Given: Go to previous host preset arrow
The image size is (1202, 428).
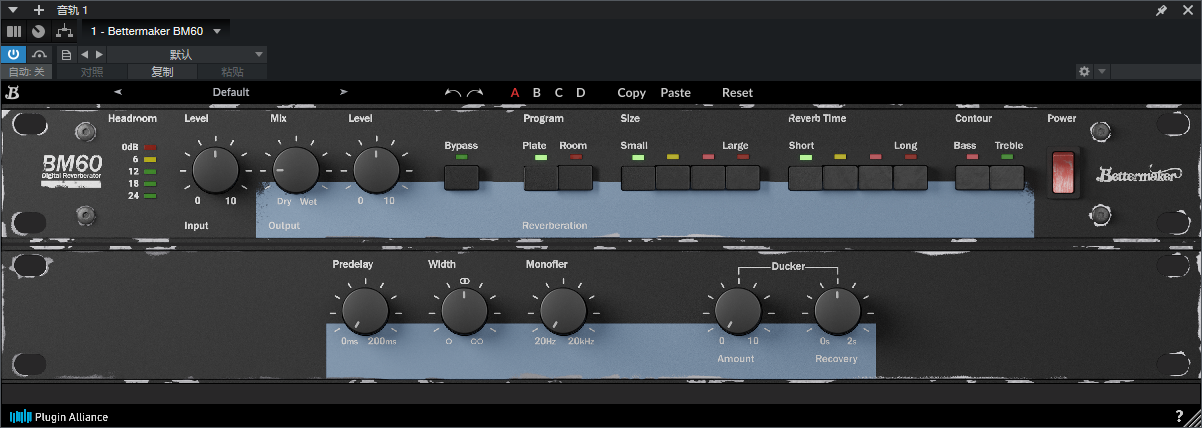Looking at the screenshot, I should (84, 54).
